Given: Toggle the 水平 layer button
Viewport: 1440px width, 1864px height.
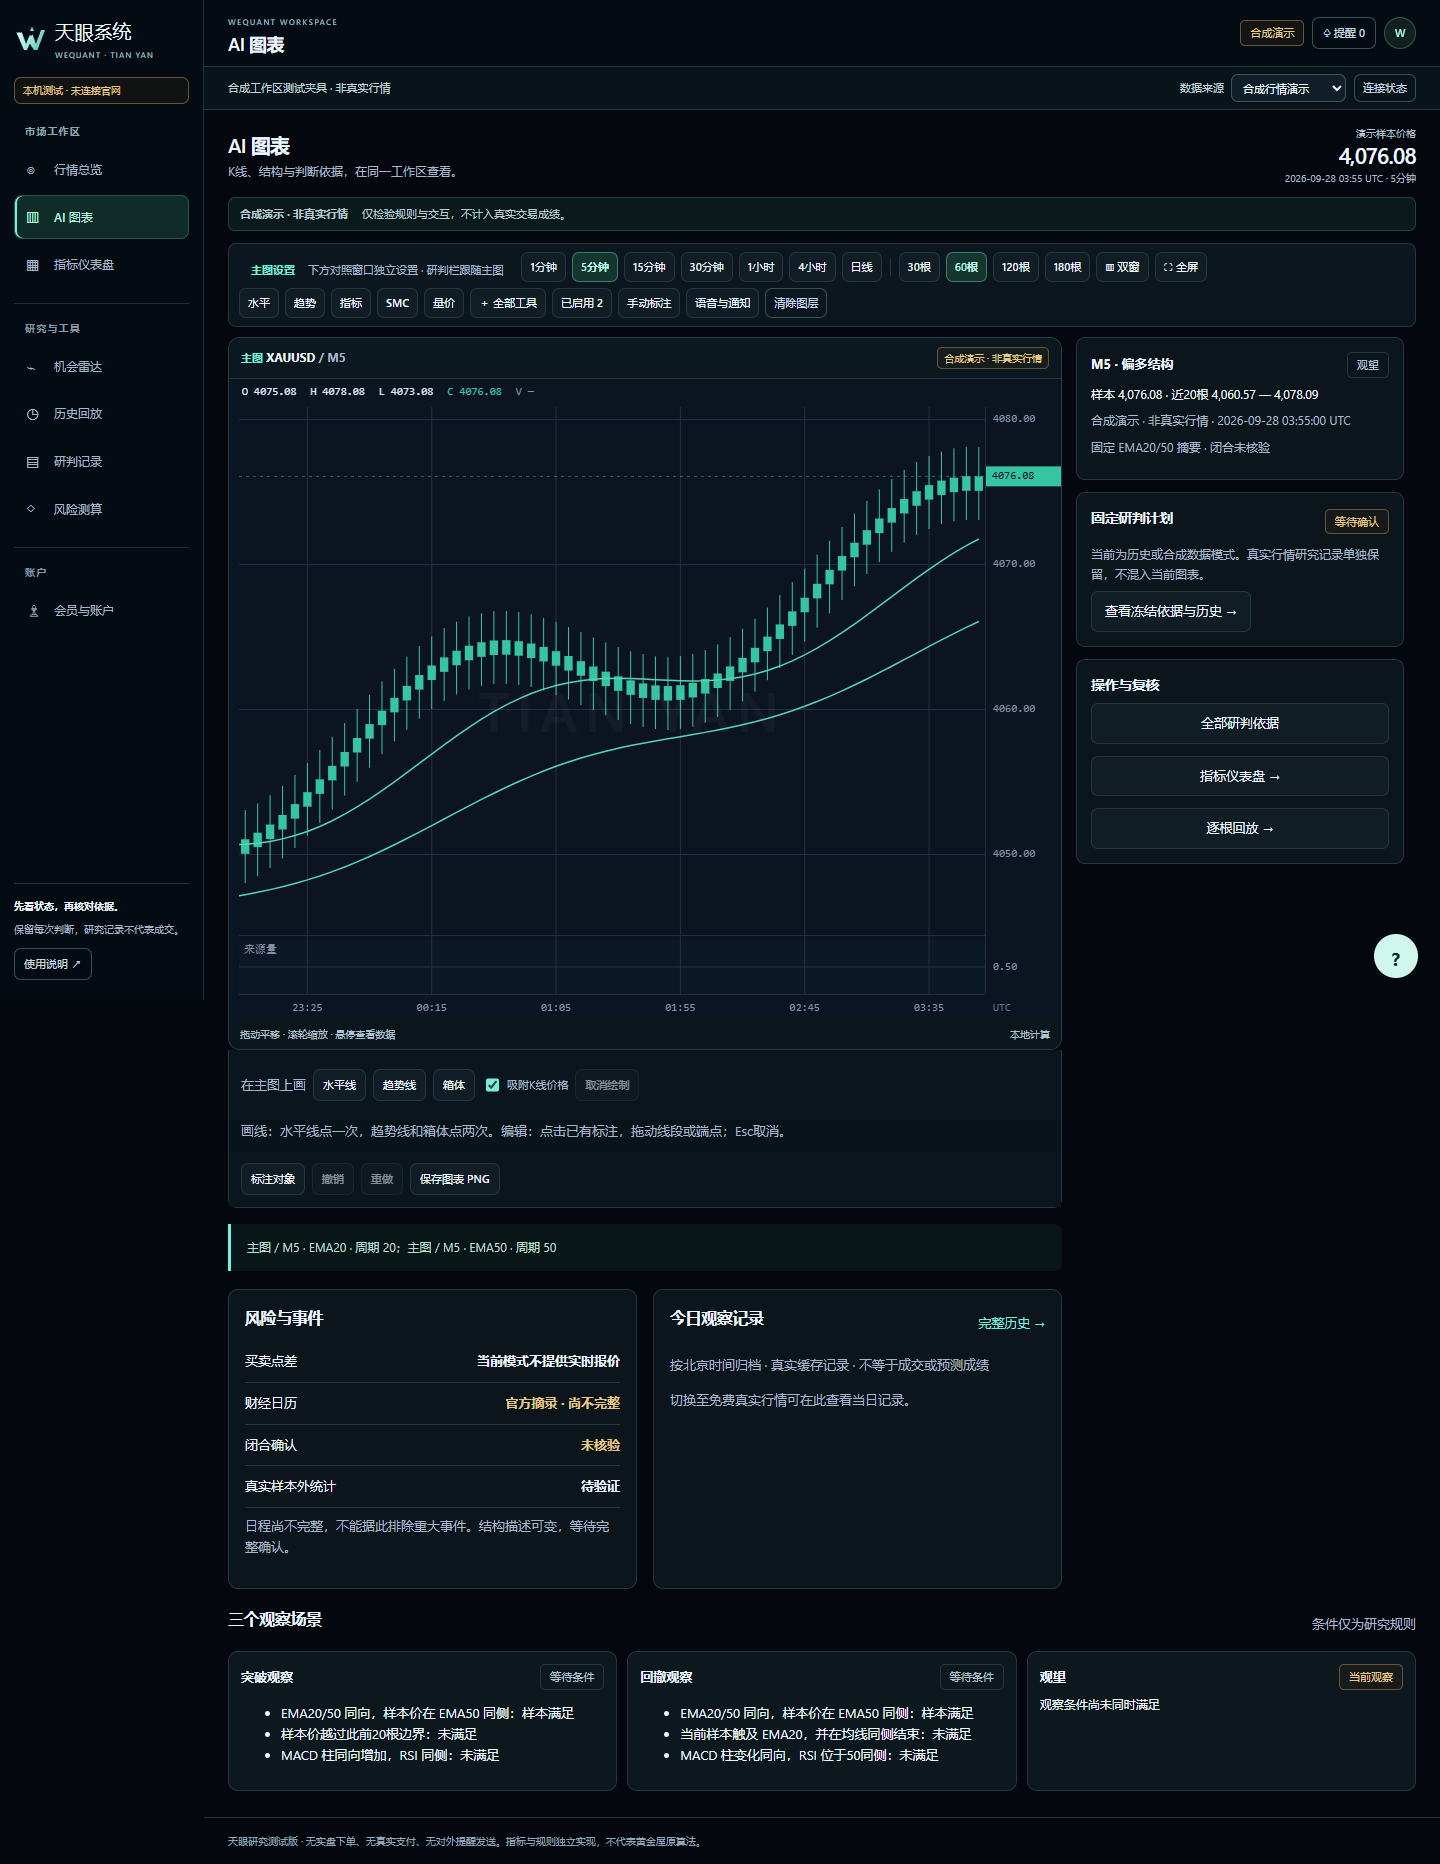Looking at the screenshot, I should (259, 303).
